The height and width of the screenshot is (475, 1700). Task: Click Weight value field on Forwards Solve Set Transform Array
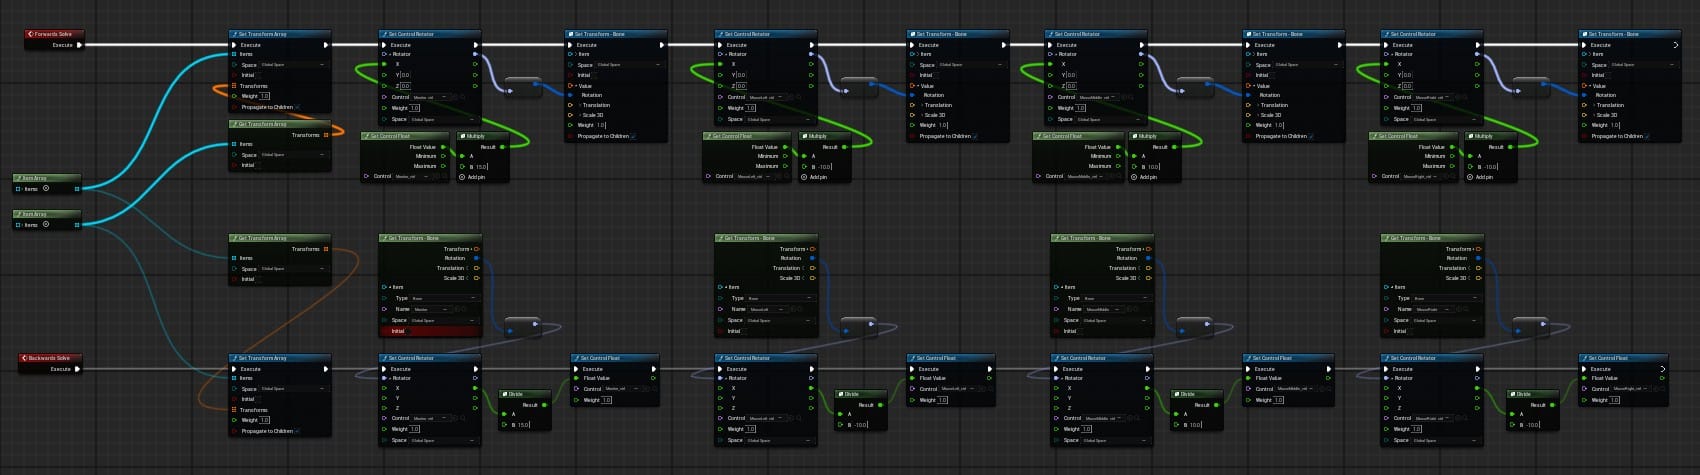click(x=264, y=96)
